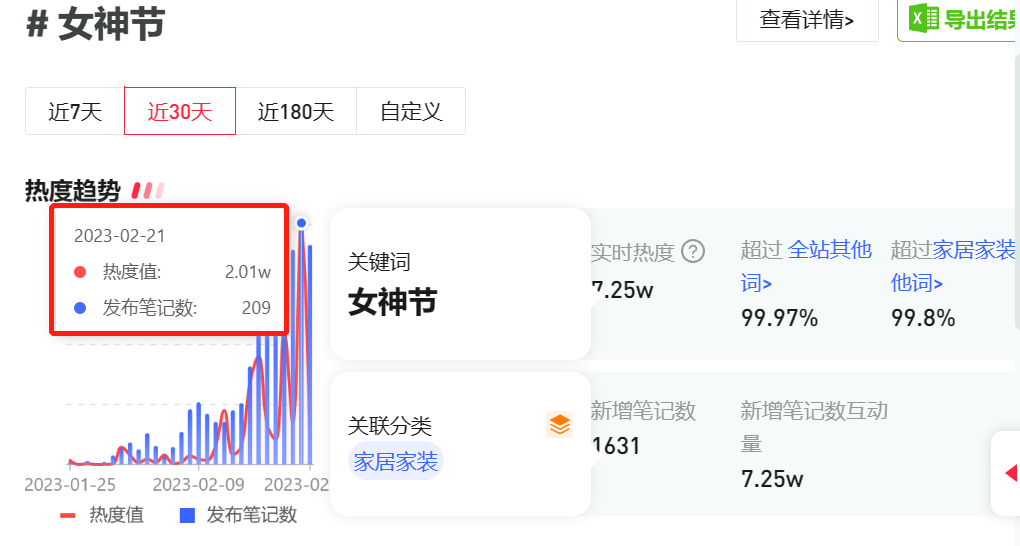Click the 女神节 keyword text in card

click(x=392, y=303)
